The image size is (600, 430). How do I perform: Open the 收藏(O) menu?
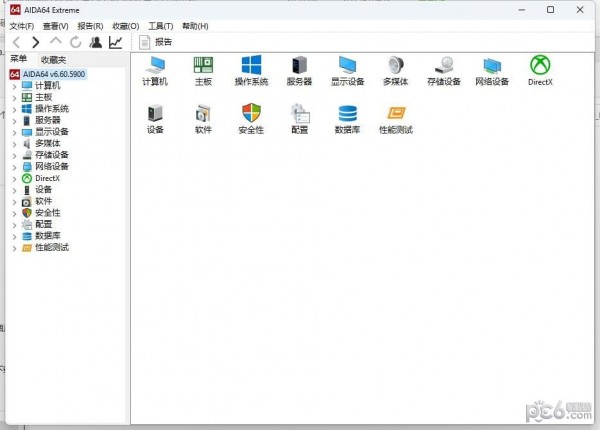(x=126, y=26)
